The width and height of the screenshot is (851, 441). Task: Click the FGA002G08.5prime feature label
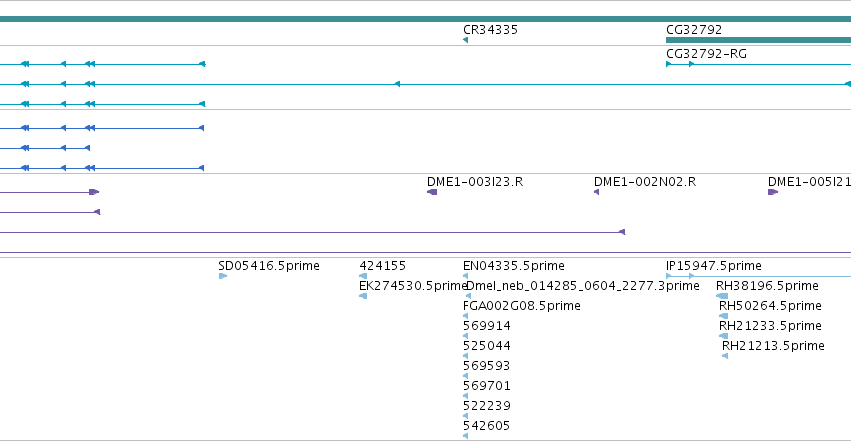(x=522, y=306)
